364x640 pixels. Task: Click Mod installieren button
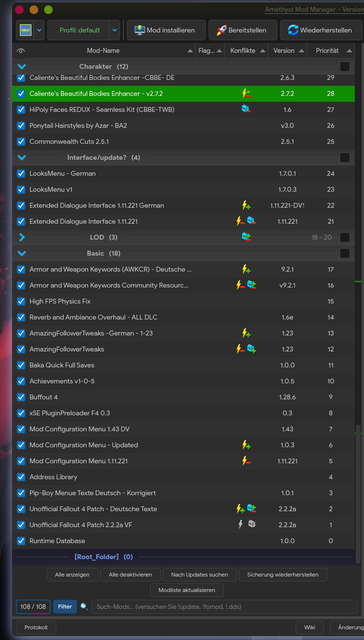pos(166,30)
